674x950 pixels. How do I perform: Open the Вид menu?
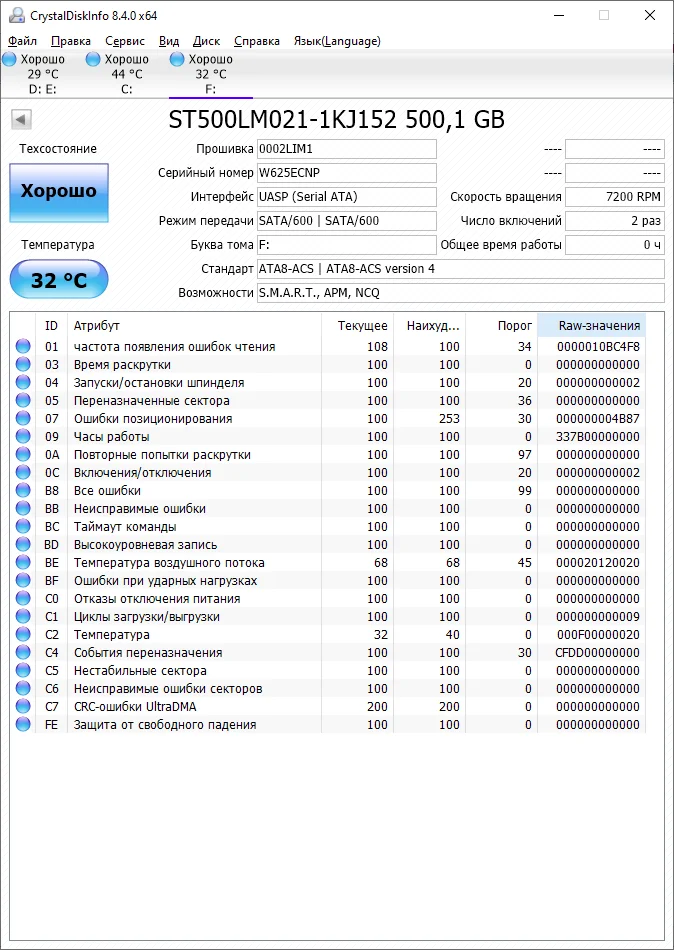point(169,41)
